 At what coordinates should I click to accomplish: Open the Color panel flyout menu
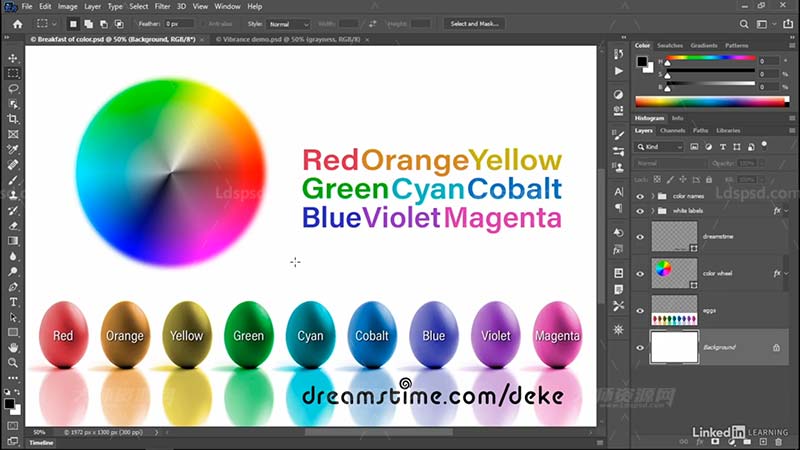pyautogui.click(x=792, y=45)
